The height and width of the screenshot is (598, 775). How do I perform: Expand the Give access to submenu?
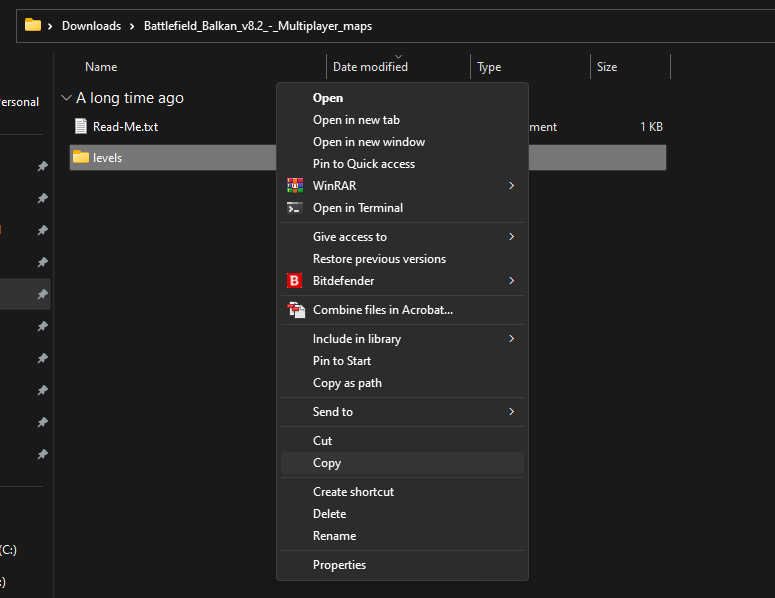pos(511,237)
